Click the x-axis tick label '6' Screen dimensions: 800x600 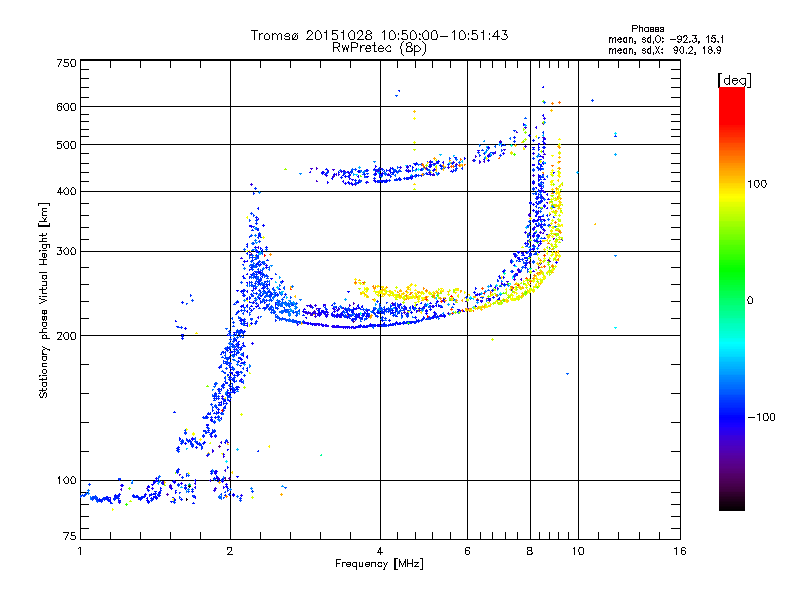[467, 551]
